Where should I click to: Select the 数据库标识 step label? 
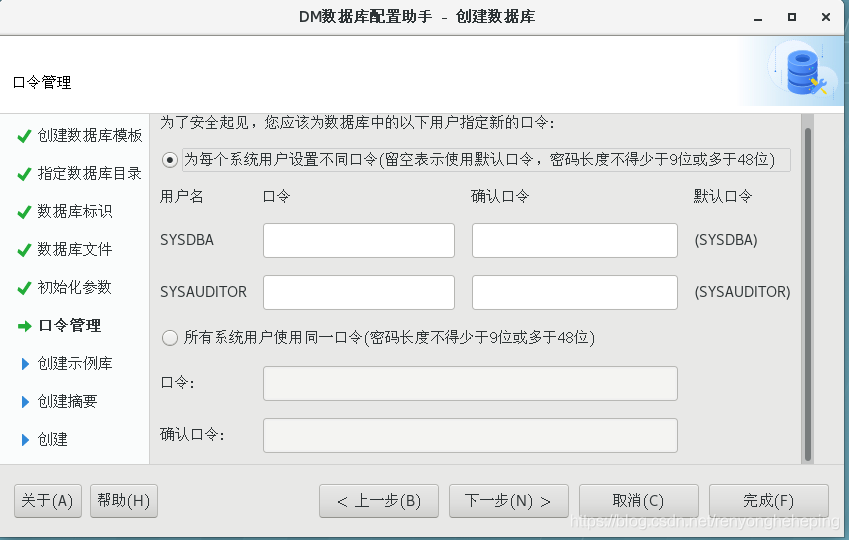coord(75,211)
